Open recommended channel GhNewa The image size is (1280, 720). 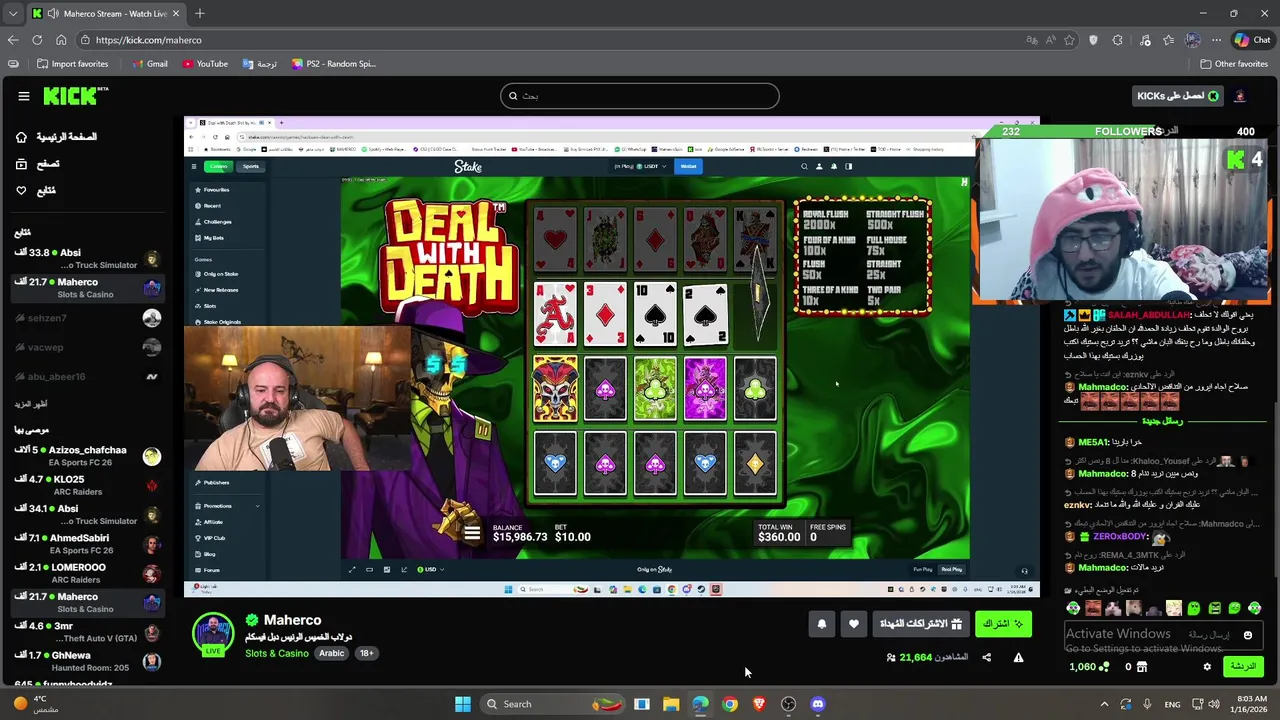[x=87, y=661]
